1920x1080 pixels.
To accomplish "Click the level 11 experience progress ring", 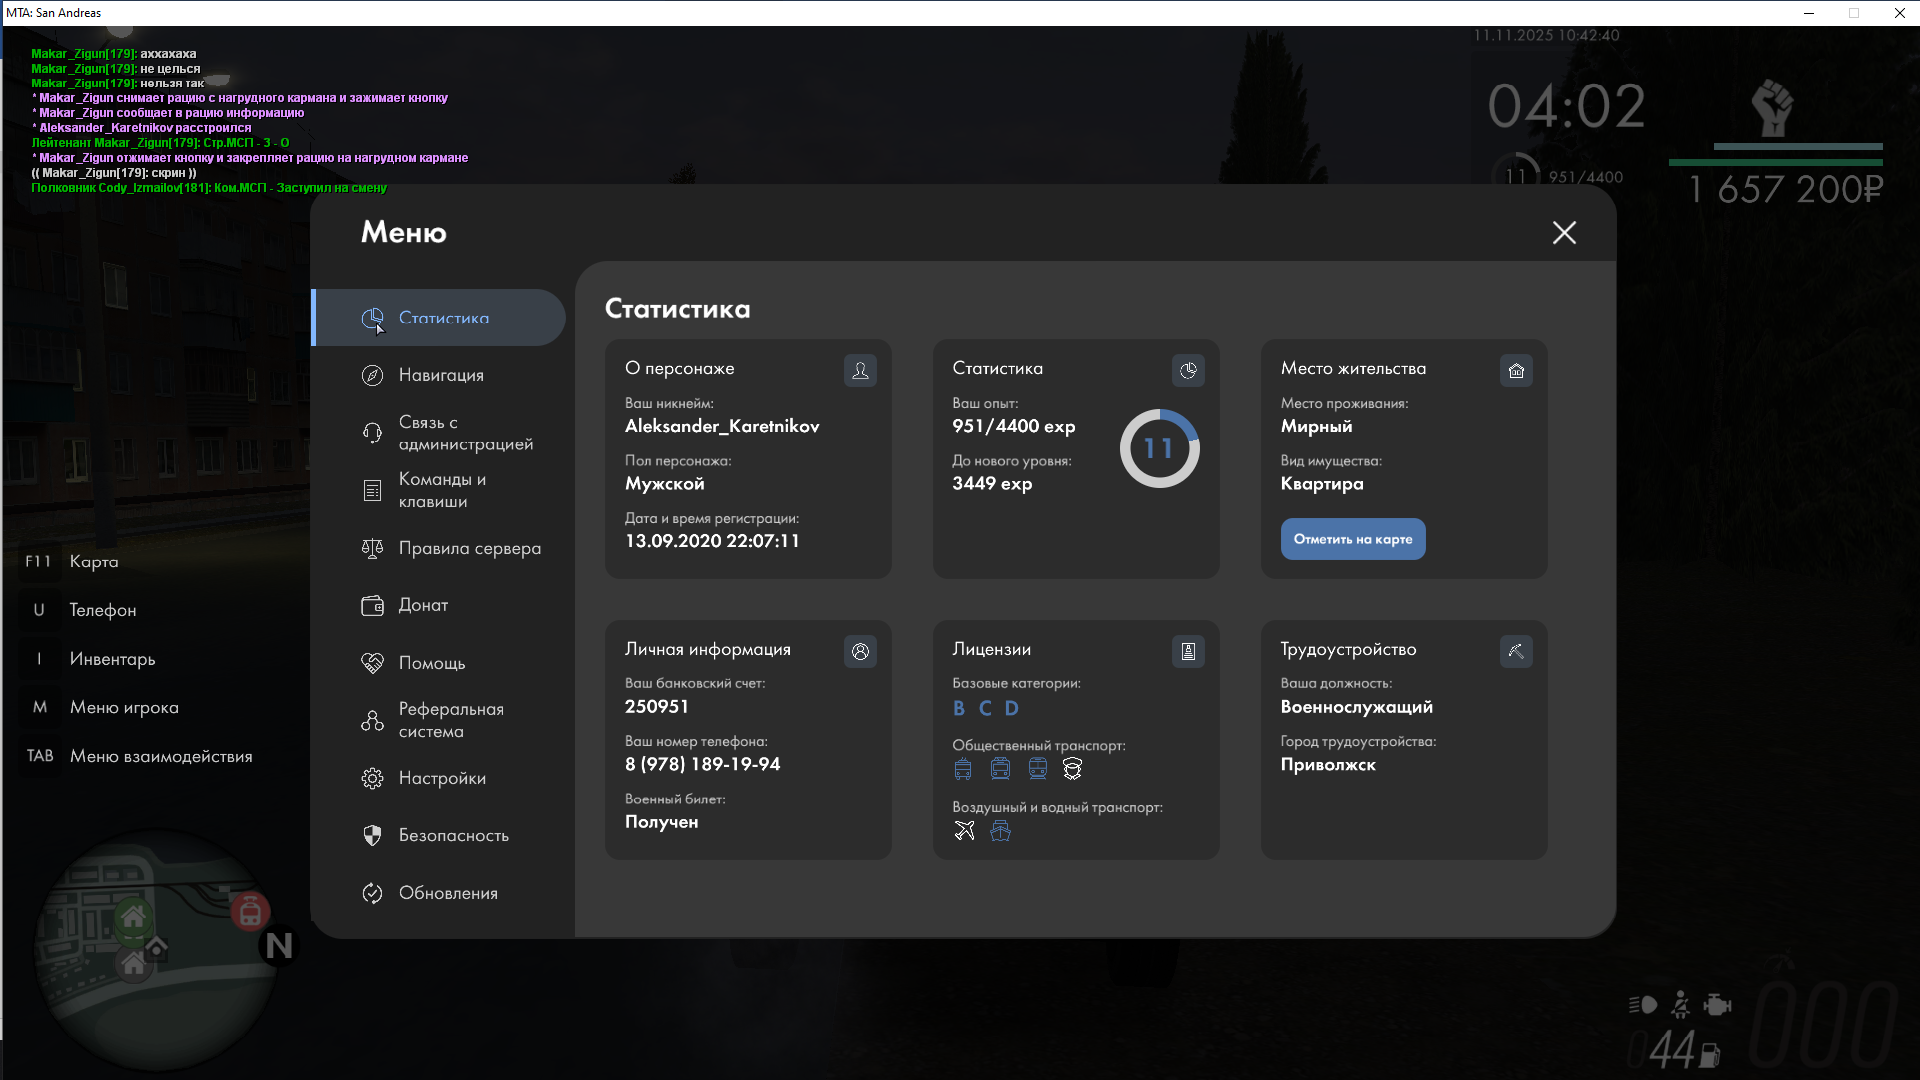I will [1159, 448].
